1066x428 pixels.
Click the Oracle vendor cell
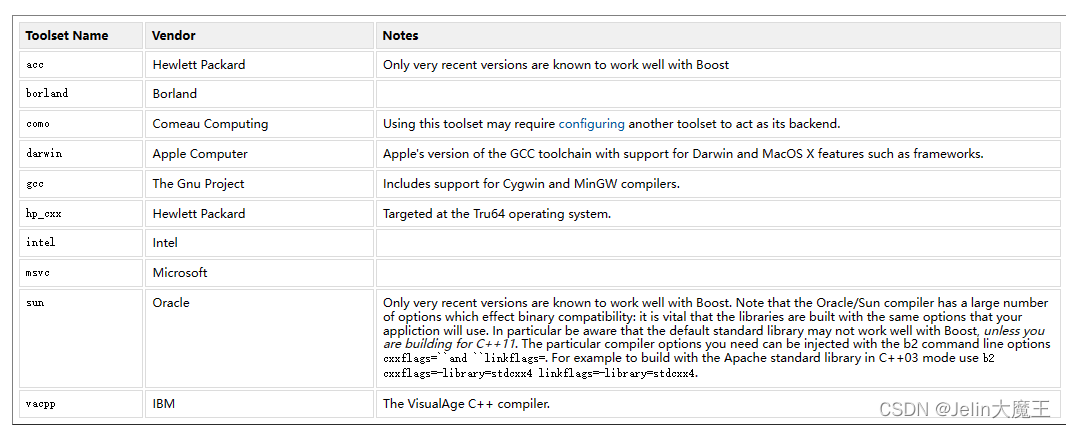click(259, 338)
